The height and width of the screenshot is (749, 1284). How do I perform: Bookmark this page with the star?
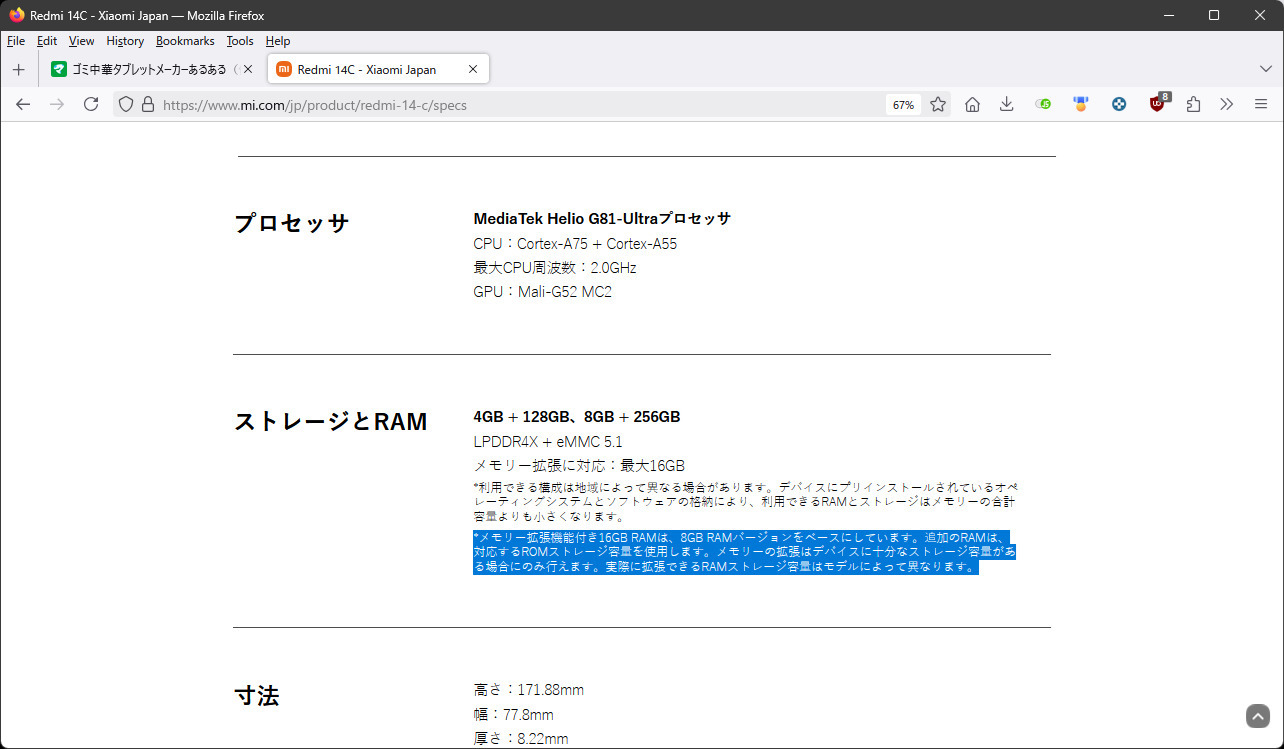pos(938,104)
